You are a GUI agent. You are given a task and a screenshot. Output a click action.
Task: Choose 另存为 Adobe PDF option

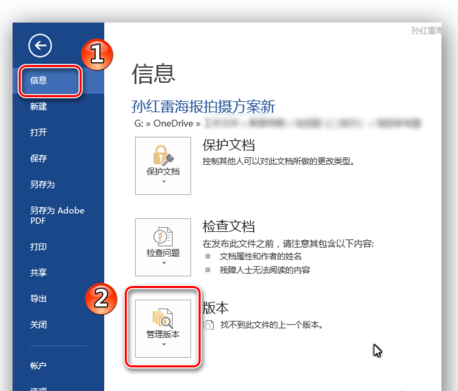[x=57, y=215]
